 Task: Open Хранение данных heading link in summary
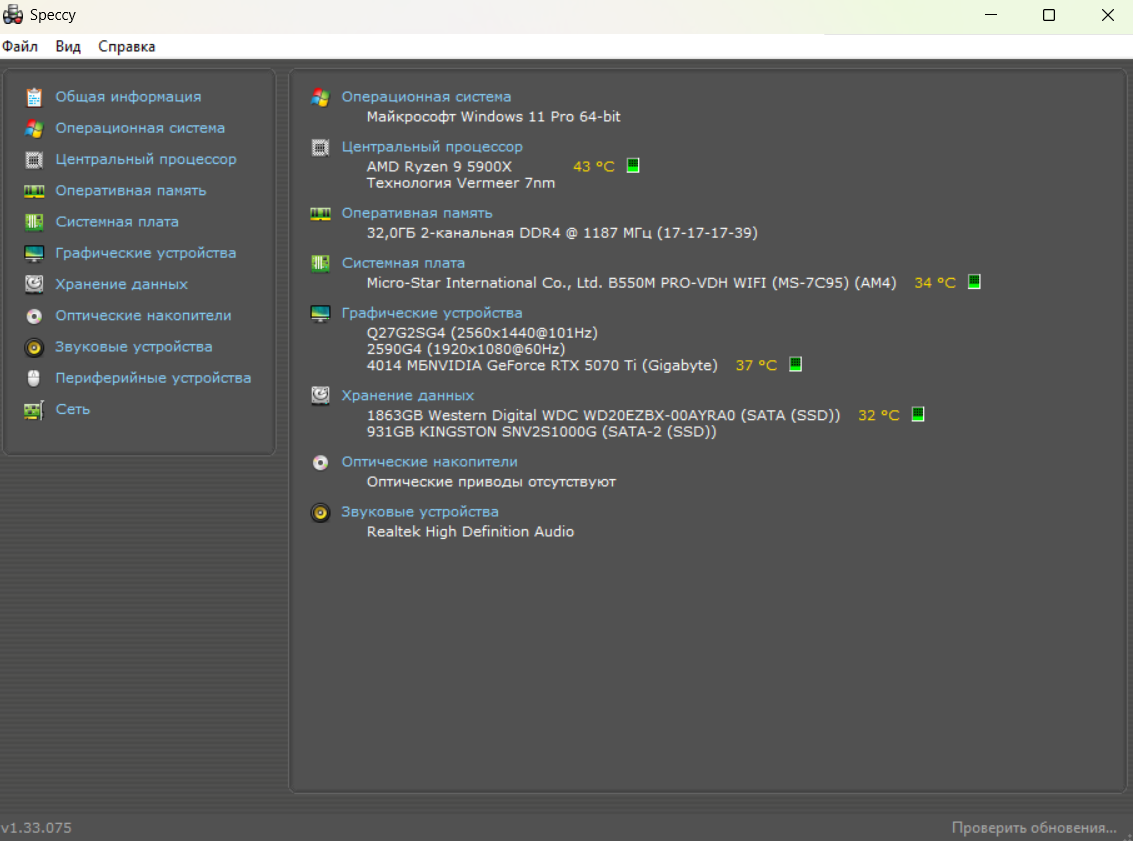408,396
